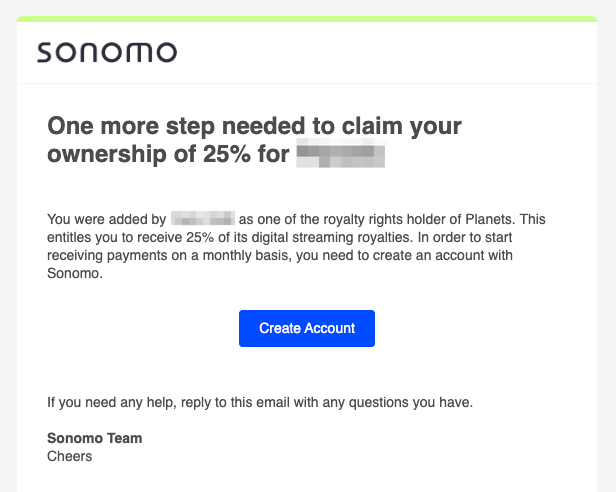This screenshot has height=492, width=616.
Task: Click 'Sonomo.' ending the body paragraph
Action: point(74,272)
